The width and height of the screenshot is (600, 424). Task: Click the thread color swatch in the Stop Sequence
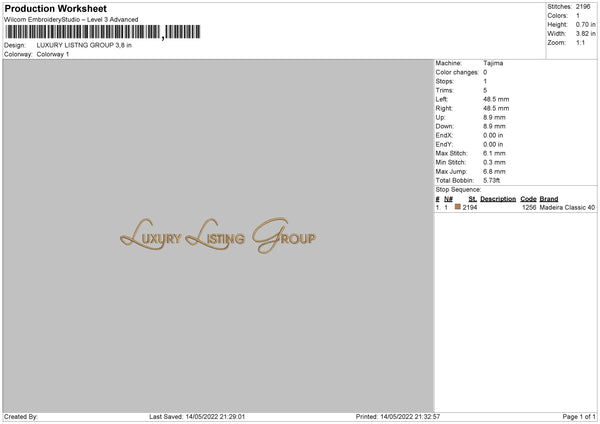click(x=457, y=207)
